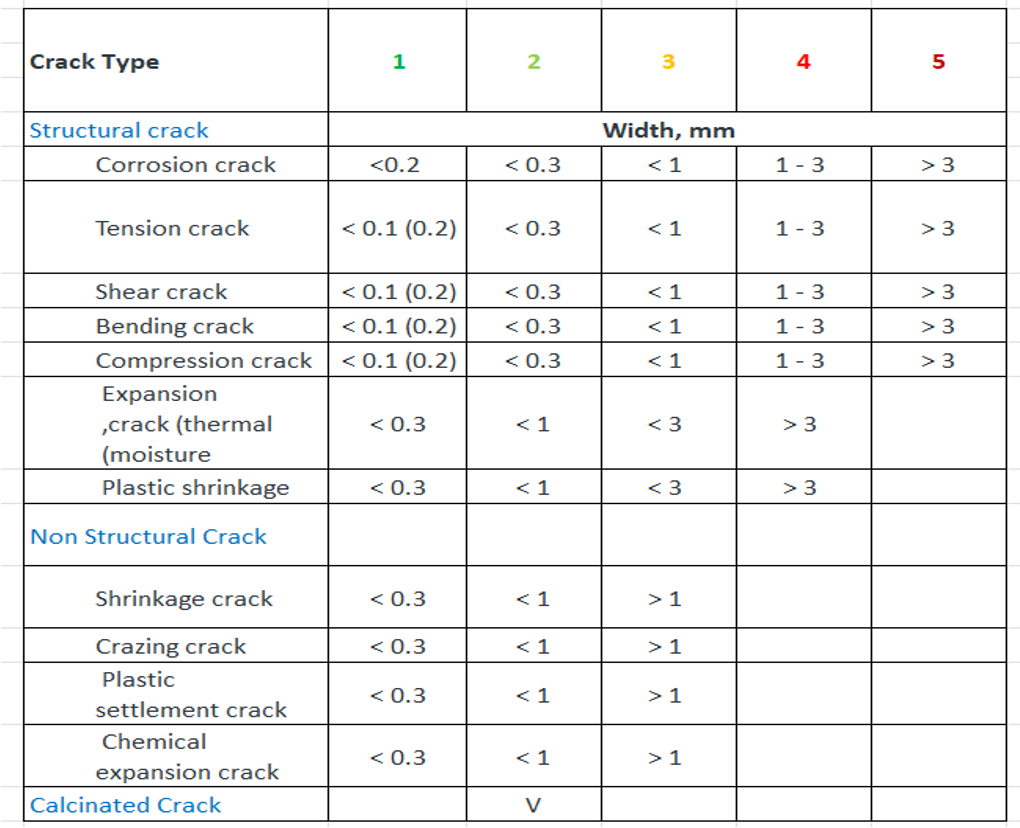Click the orange column header 3
Image resolution: width=1020 pixels, height=828 pixels.
point(668,62)
